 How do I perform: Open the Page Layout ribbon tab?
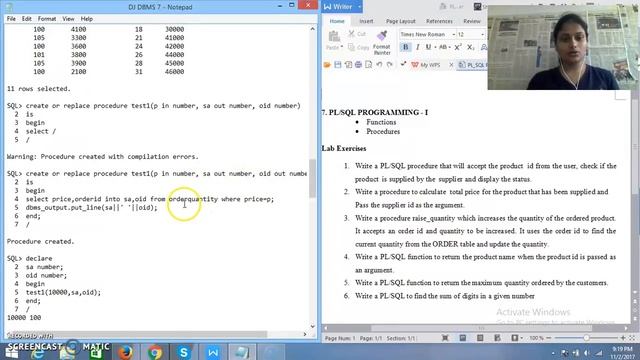click(x=400, y=21)
